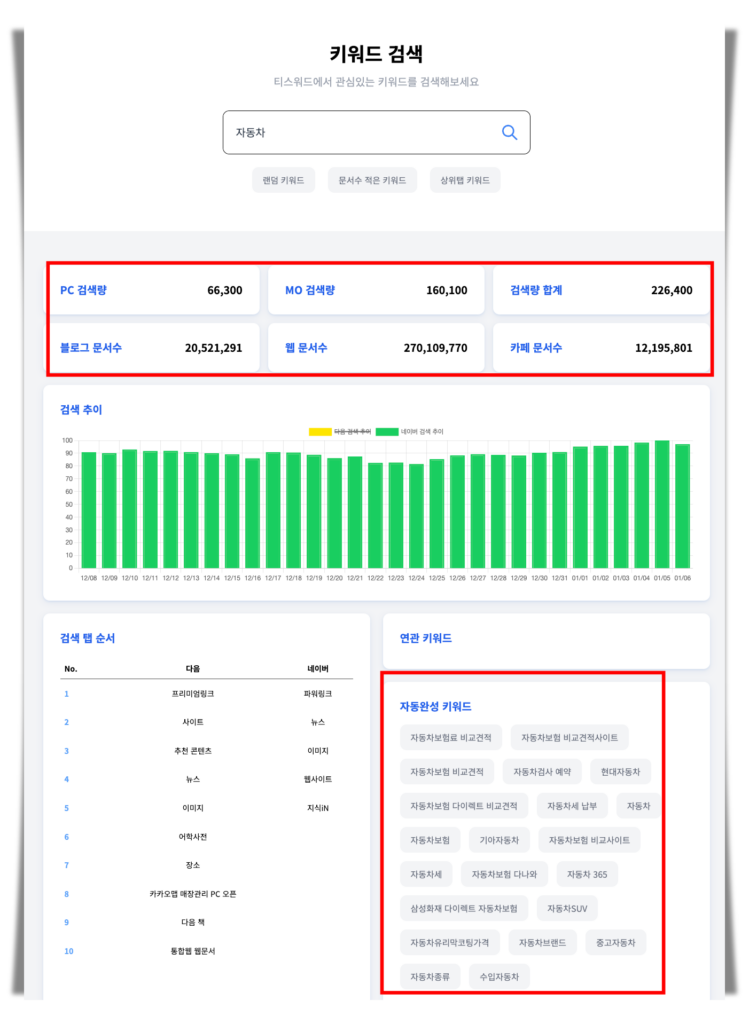Viewport: 749px width, 1024px height.
Task: Click the 수입자동차 keyword chip
Action: coord(500,976)
